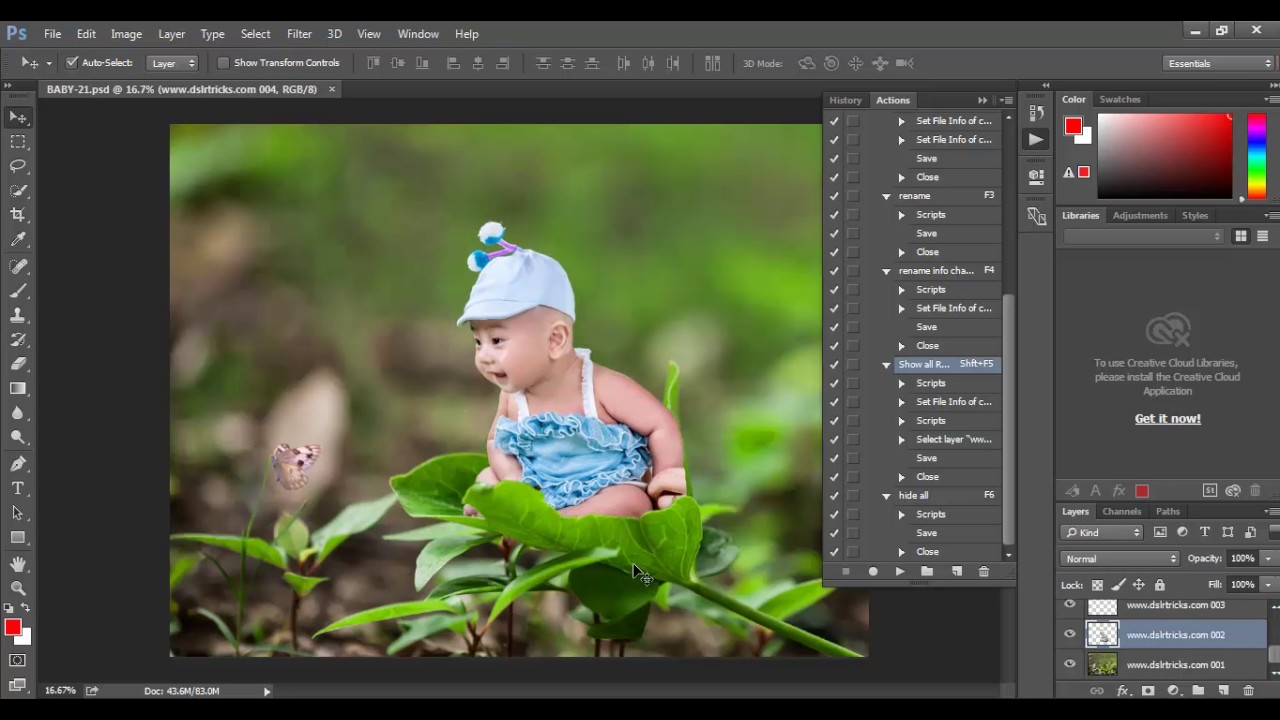Close the BABY-21.psd document tab
The width and height of the screenshot is (1280, 720).
tap(332, 89)
